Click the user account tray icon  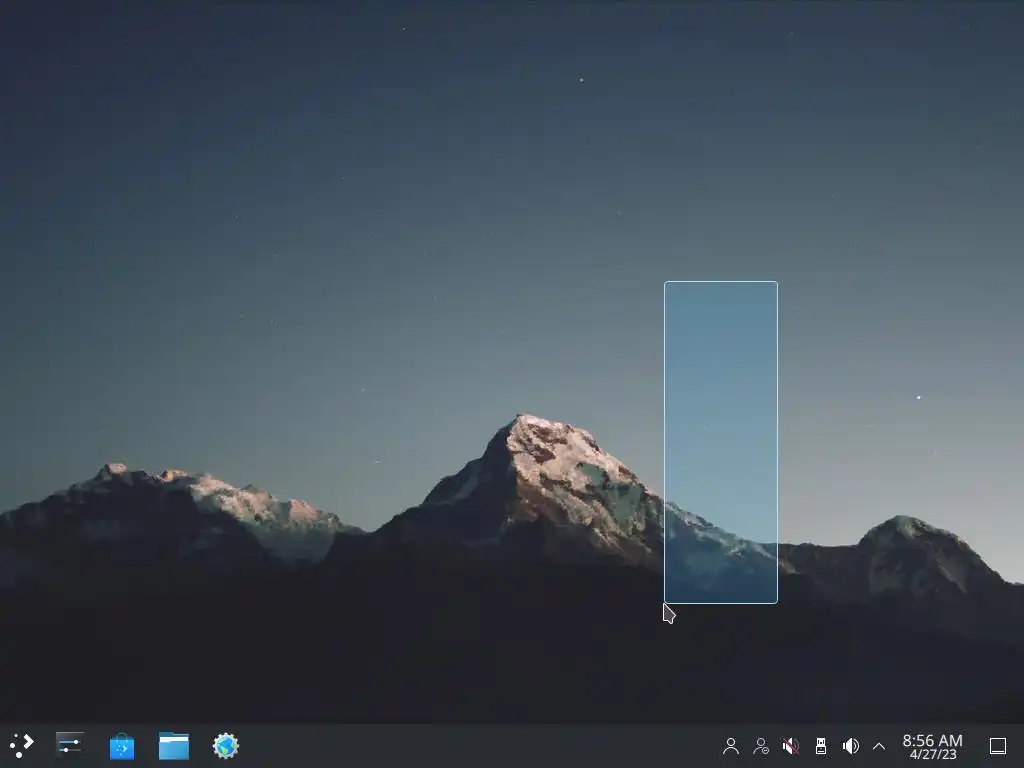click(x=731, y=746)
